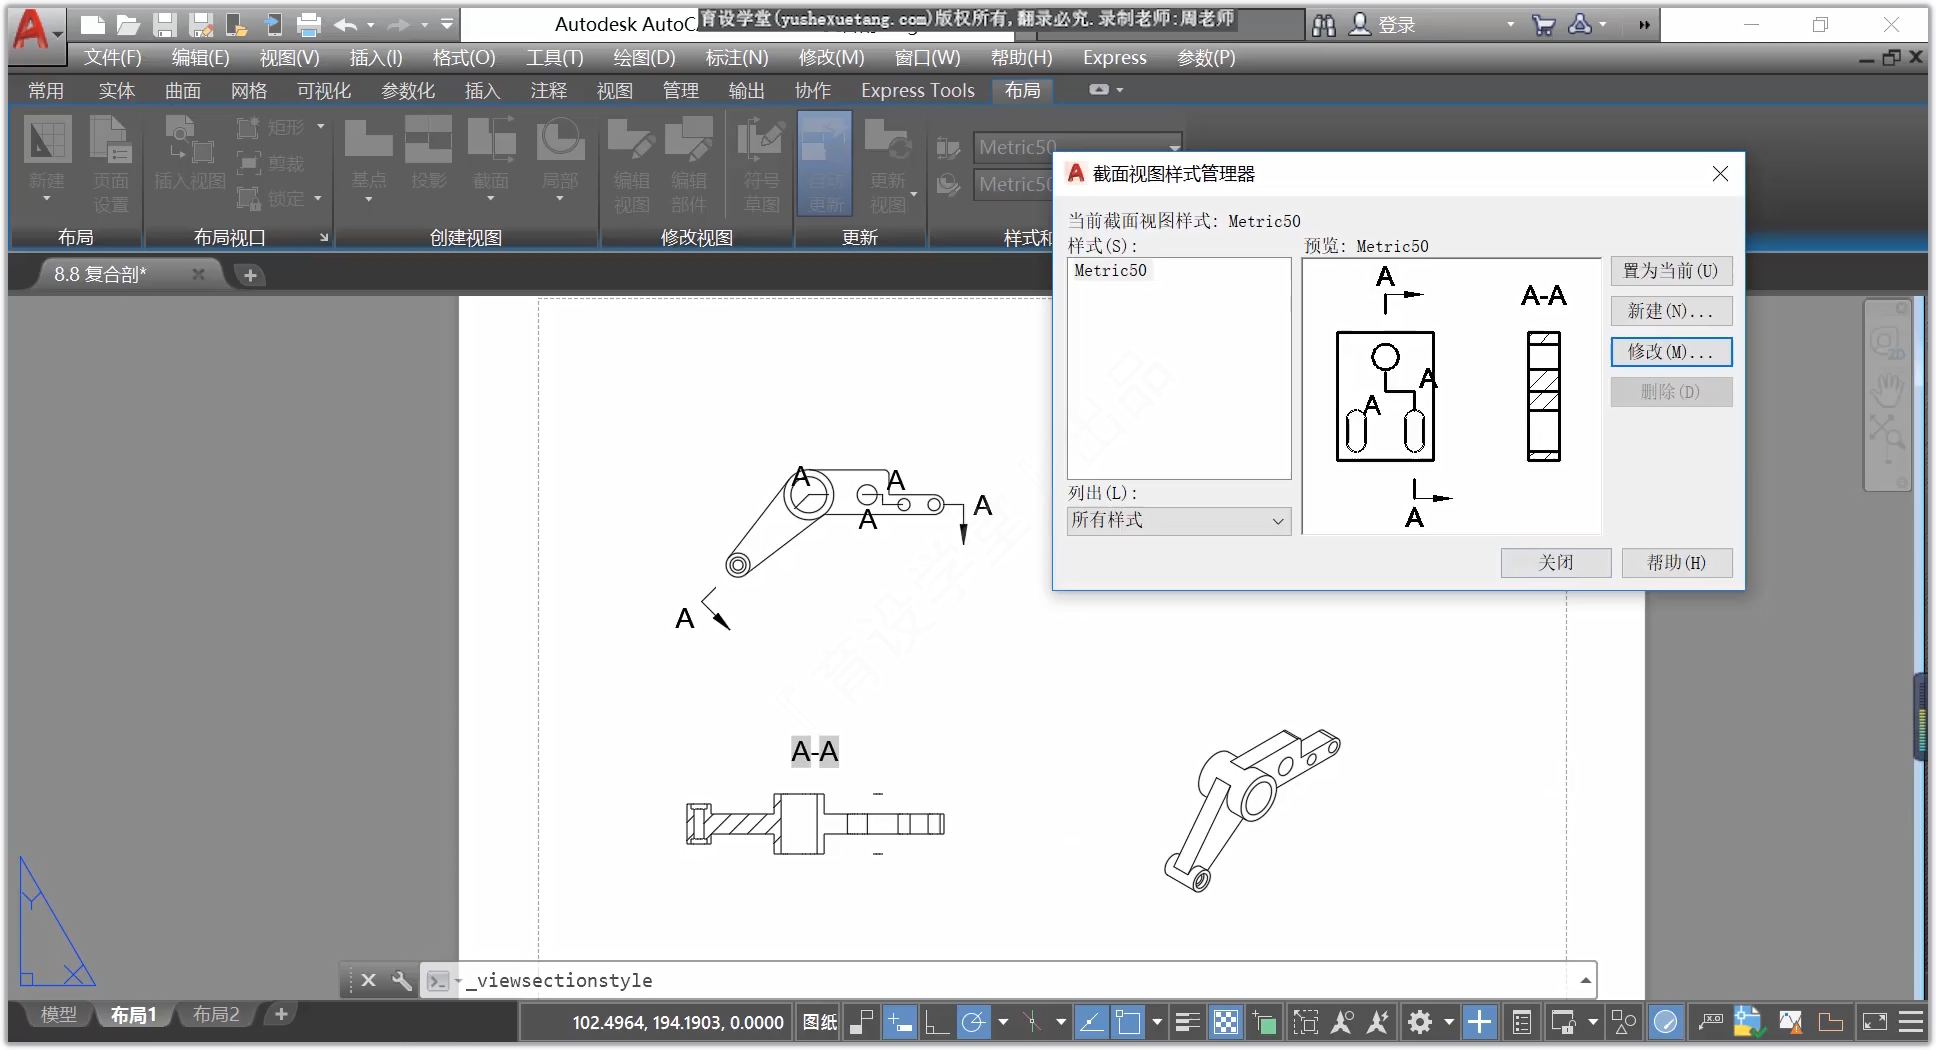1936x1050 pixels.
Task: Click the 新建(N)... button in dialog
Action: 1671,311
